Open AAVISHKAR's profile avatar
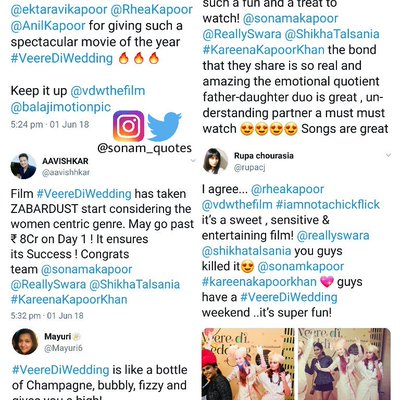The width and height of the screenshot is (400, 400). [x=23, y=166]
